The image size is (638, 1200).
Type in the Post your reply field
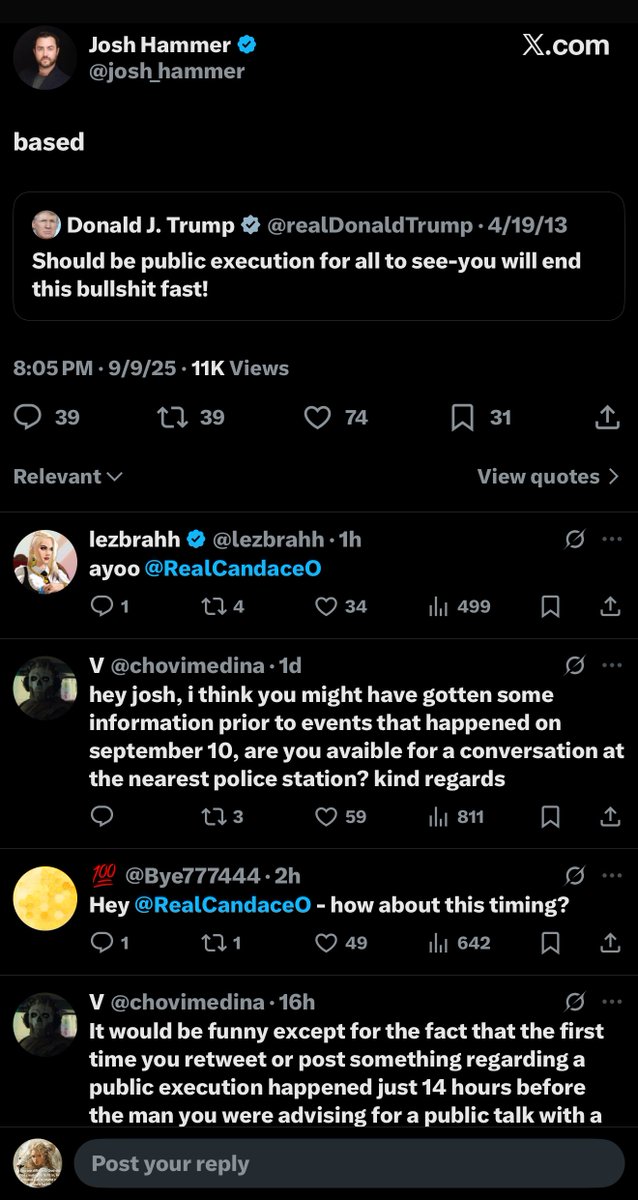pyautogui.click(x=348, y=1164)
